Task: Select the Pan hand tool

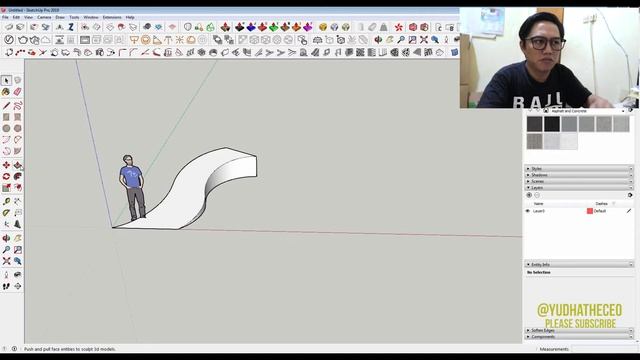Action: [x=18, y=238]
